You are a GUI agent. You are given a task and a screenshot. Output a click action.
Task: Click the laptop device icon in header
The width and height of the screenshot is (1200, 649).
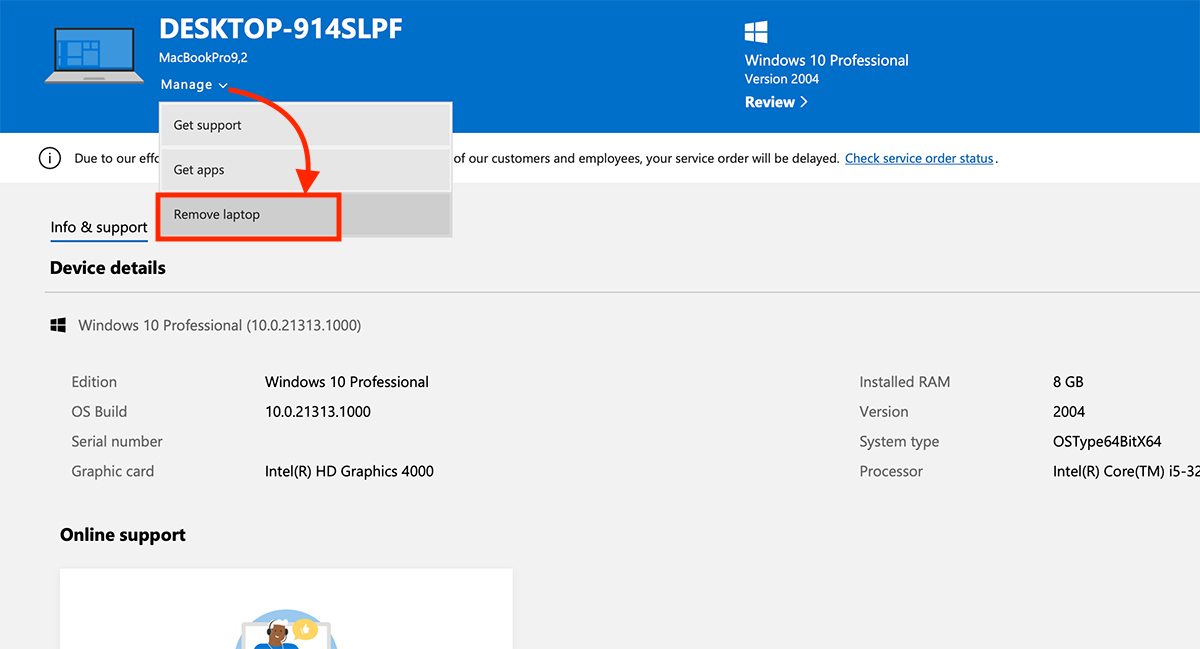pyautogui.click(x=95, y=55)
